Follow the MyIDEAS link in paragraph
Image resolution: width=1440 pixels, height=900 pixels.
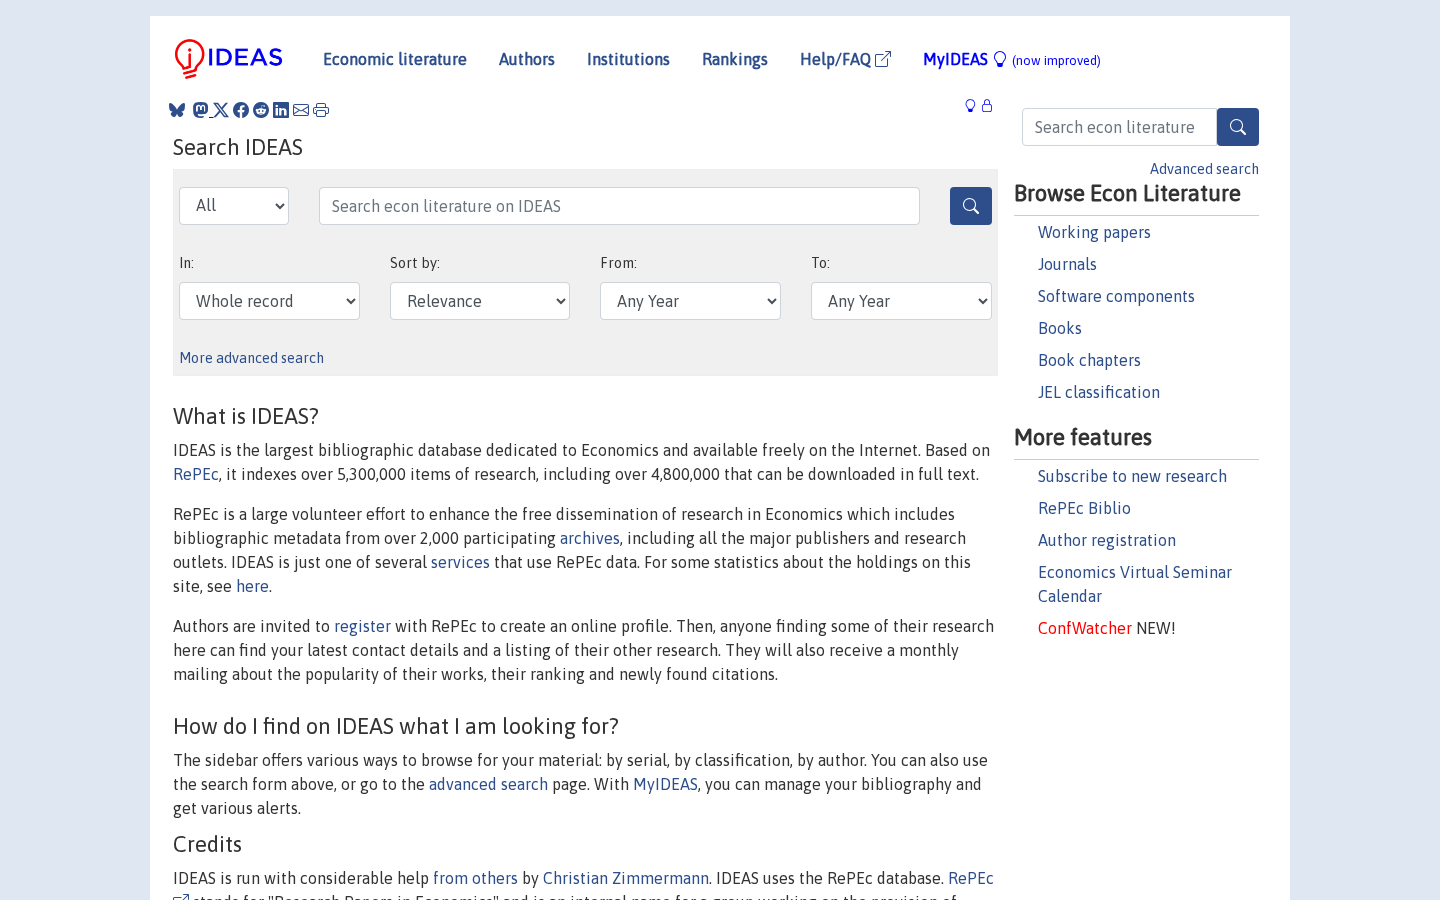pos(665,784)
